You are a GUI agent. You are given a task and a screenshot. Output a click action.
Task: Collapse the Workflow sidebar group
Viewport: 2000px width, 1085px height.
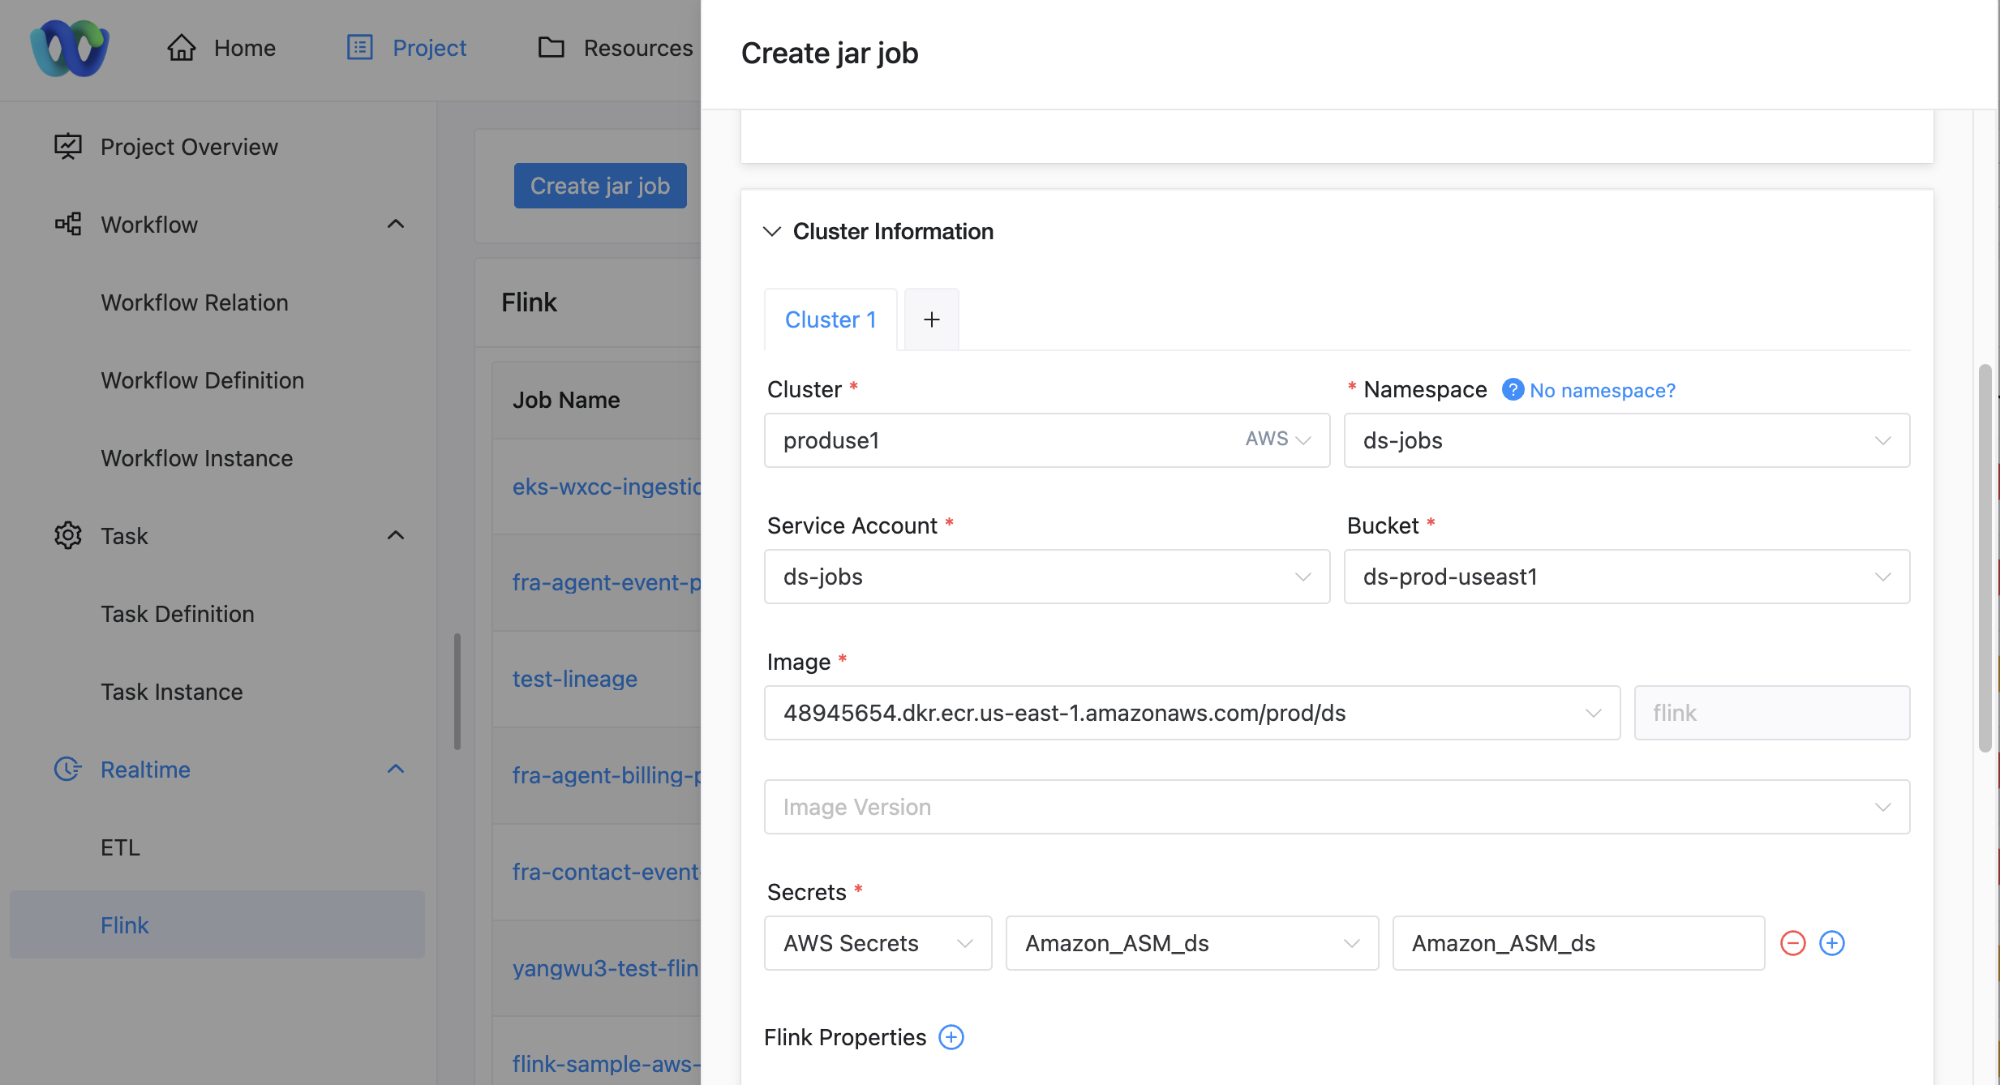tap(396, 224)
